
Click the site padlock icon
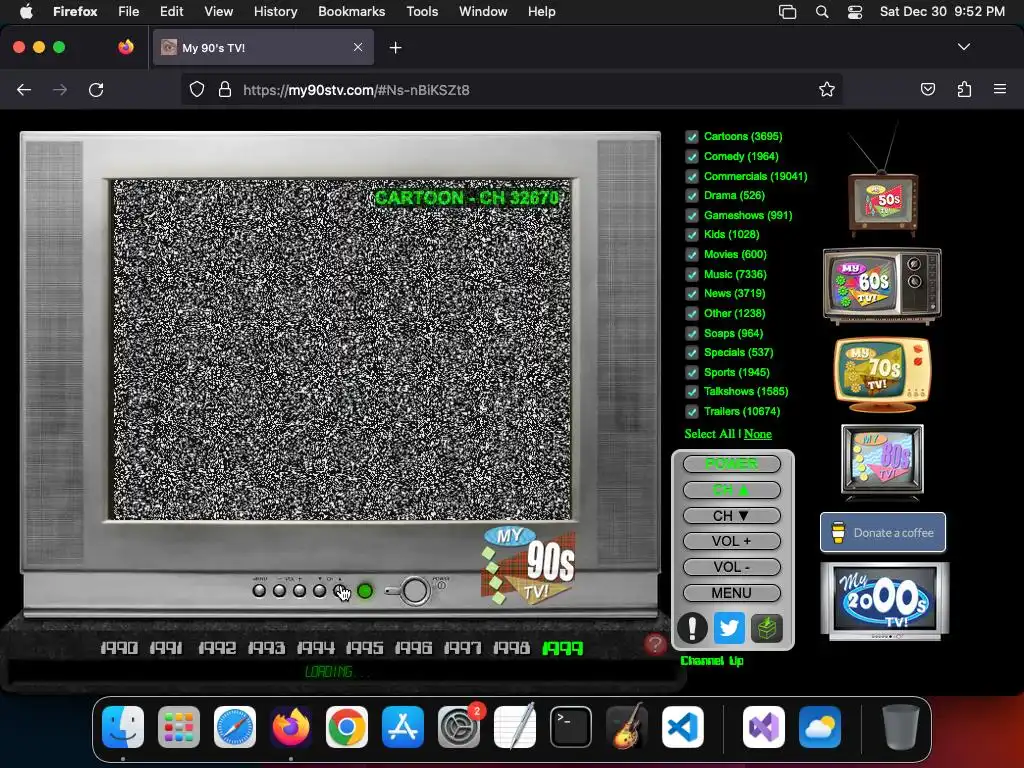click(225, 89)
